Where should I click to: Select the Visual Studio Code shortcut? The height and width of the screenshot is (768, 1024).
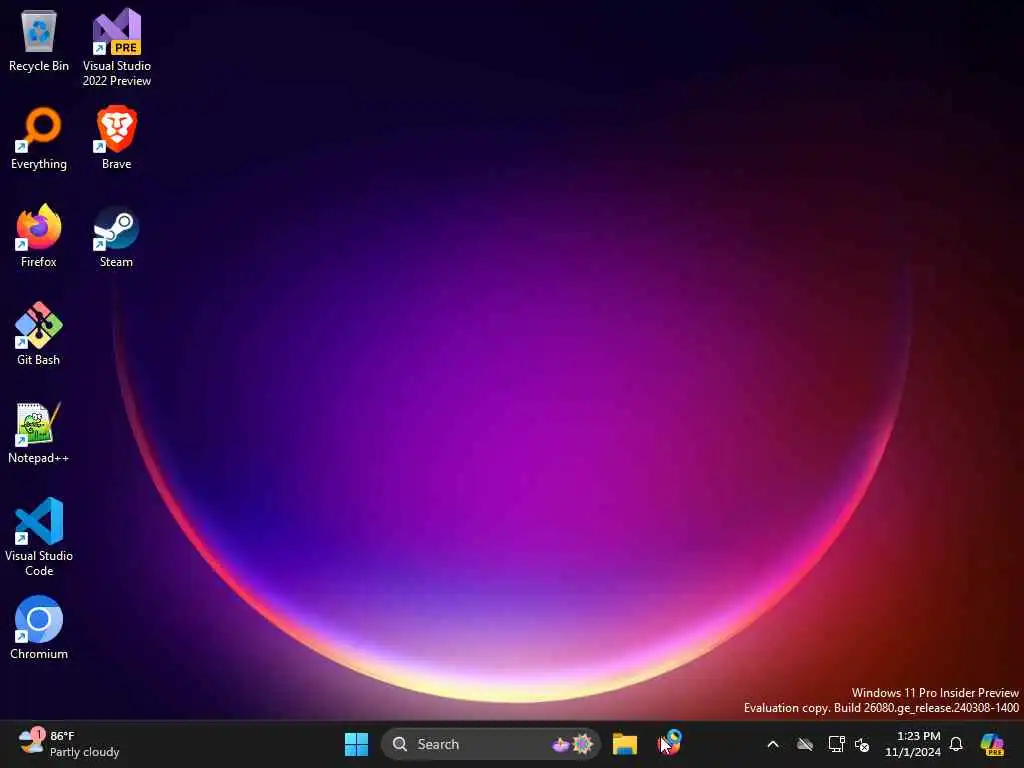39,537
